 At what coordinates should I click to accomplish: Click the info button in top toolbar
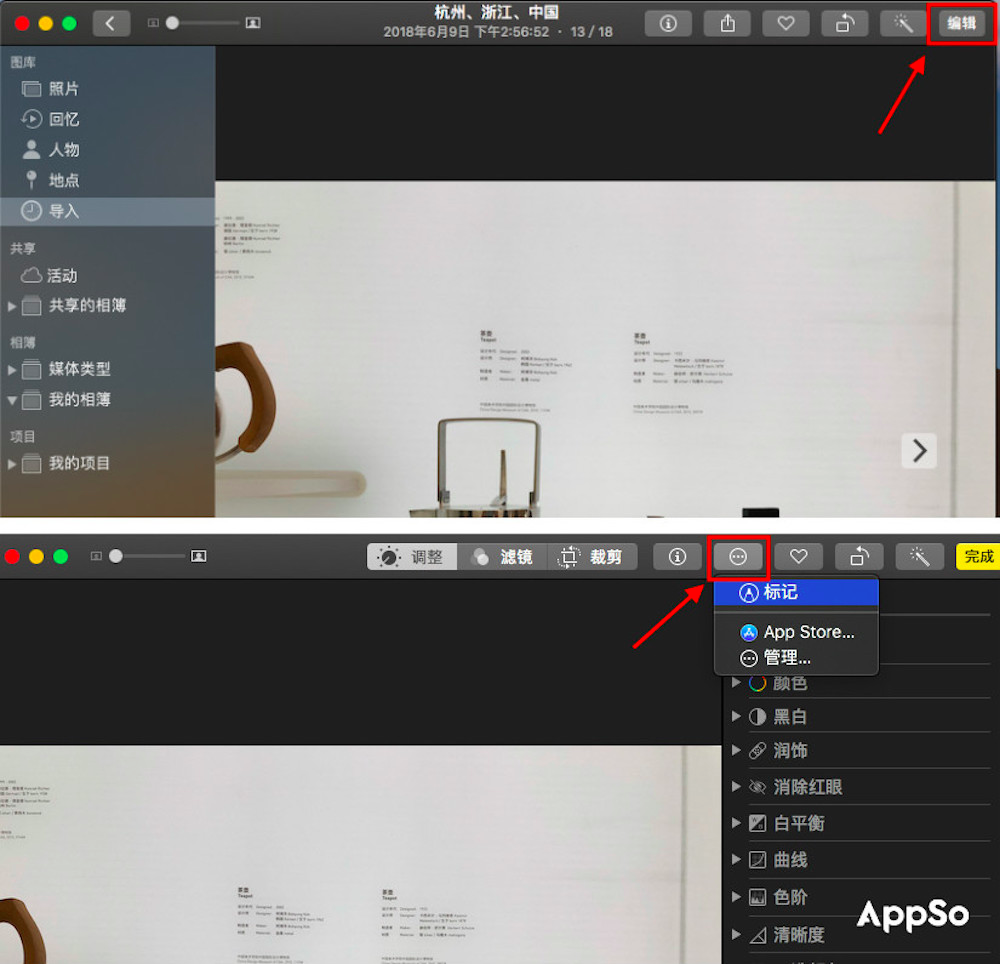[x=668, y=23]
